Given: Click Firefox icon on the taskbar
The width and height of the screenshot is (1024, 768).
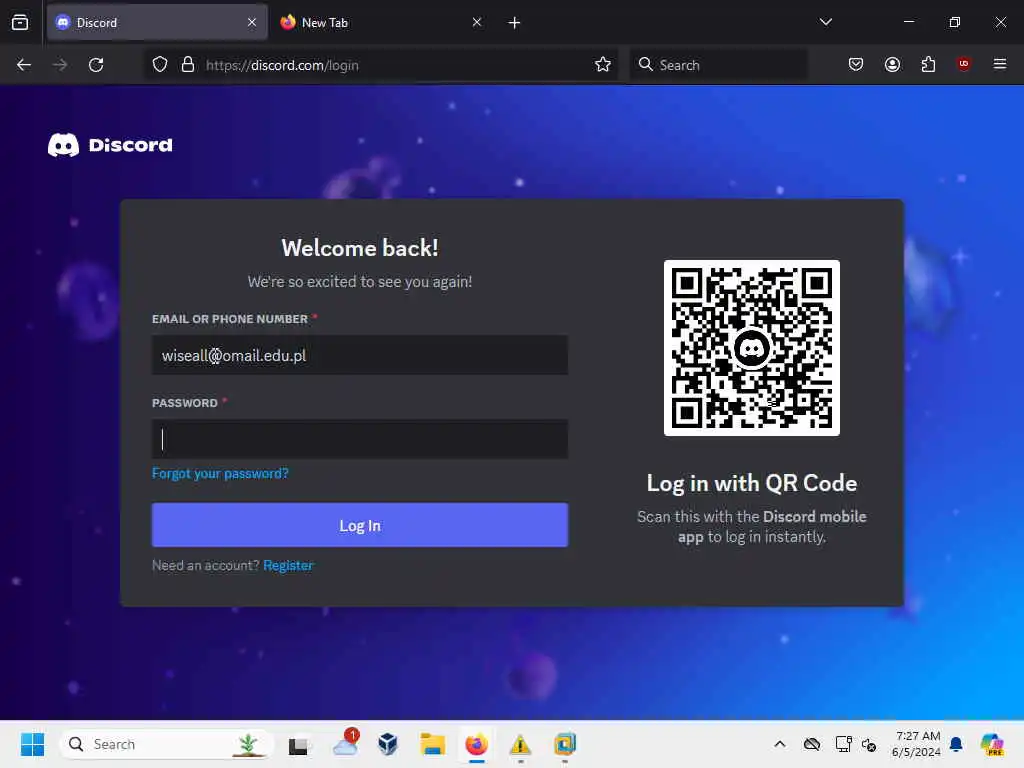Looking at the screenshot, I should (x=477, y=744).
